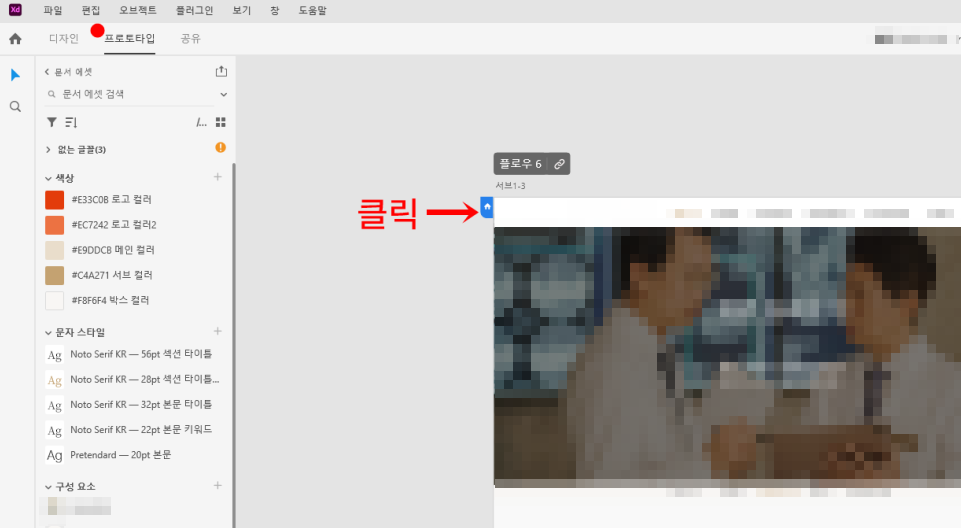This screenshot has width=961, height=528.
Task: Select the #E9DDCB 메인 컬러 swatch
Action: pos(55,251)
